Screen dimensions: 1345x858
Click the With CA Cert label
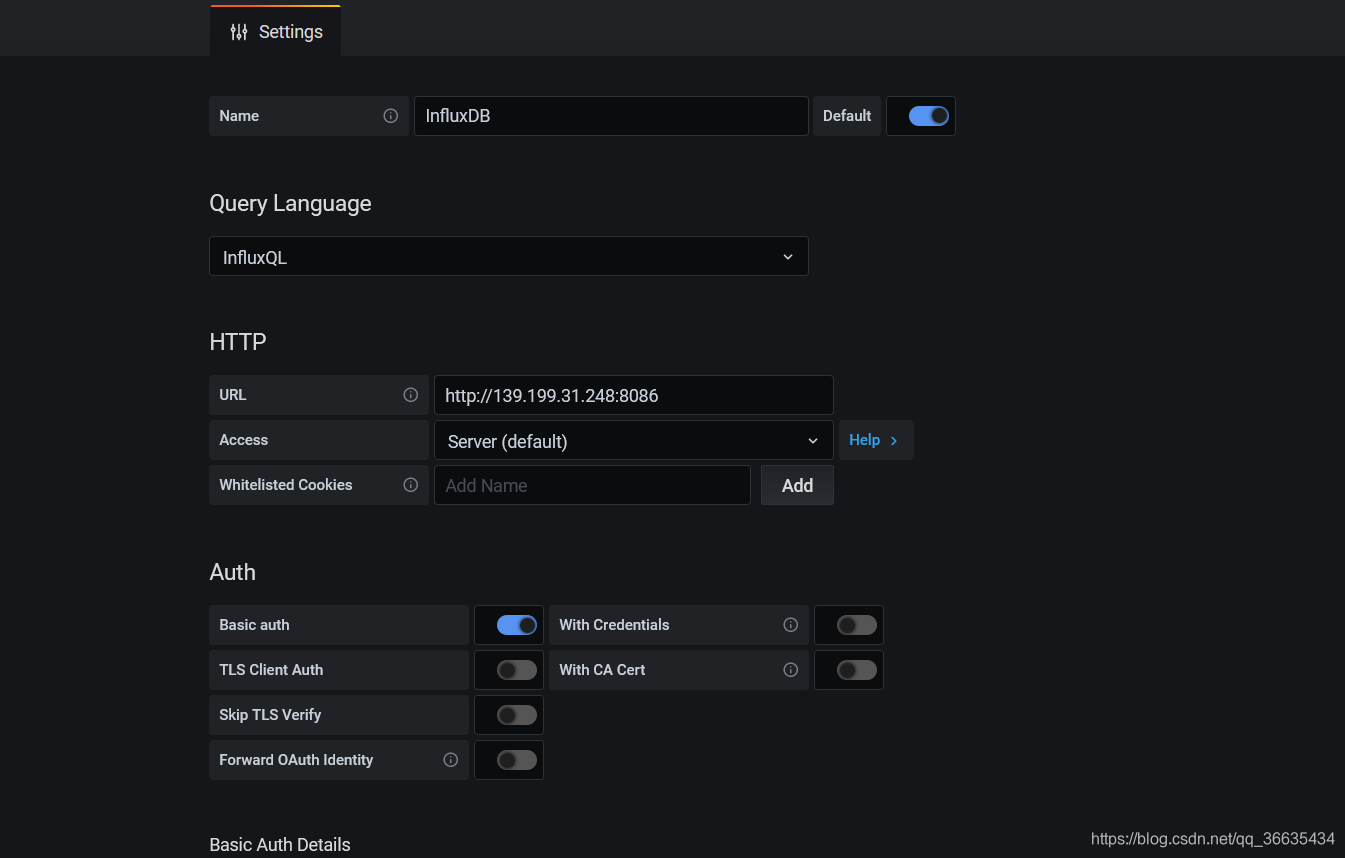[602, 670]
